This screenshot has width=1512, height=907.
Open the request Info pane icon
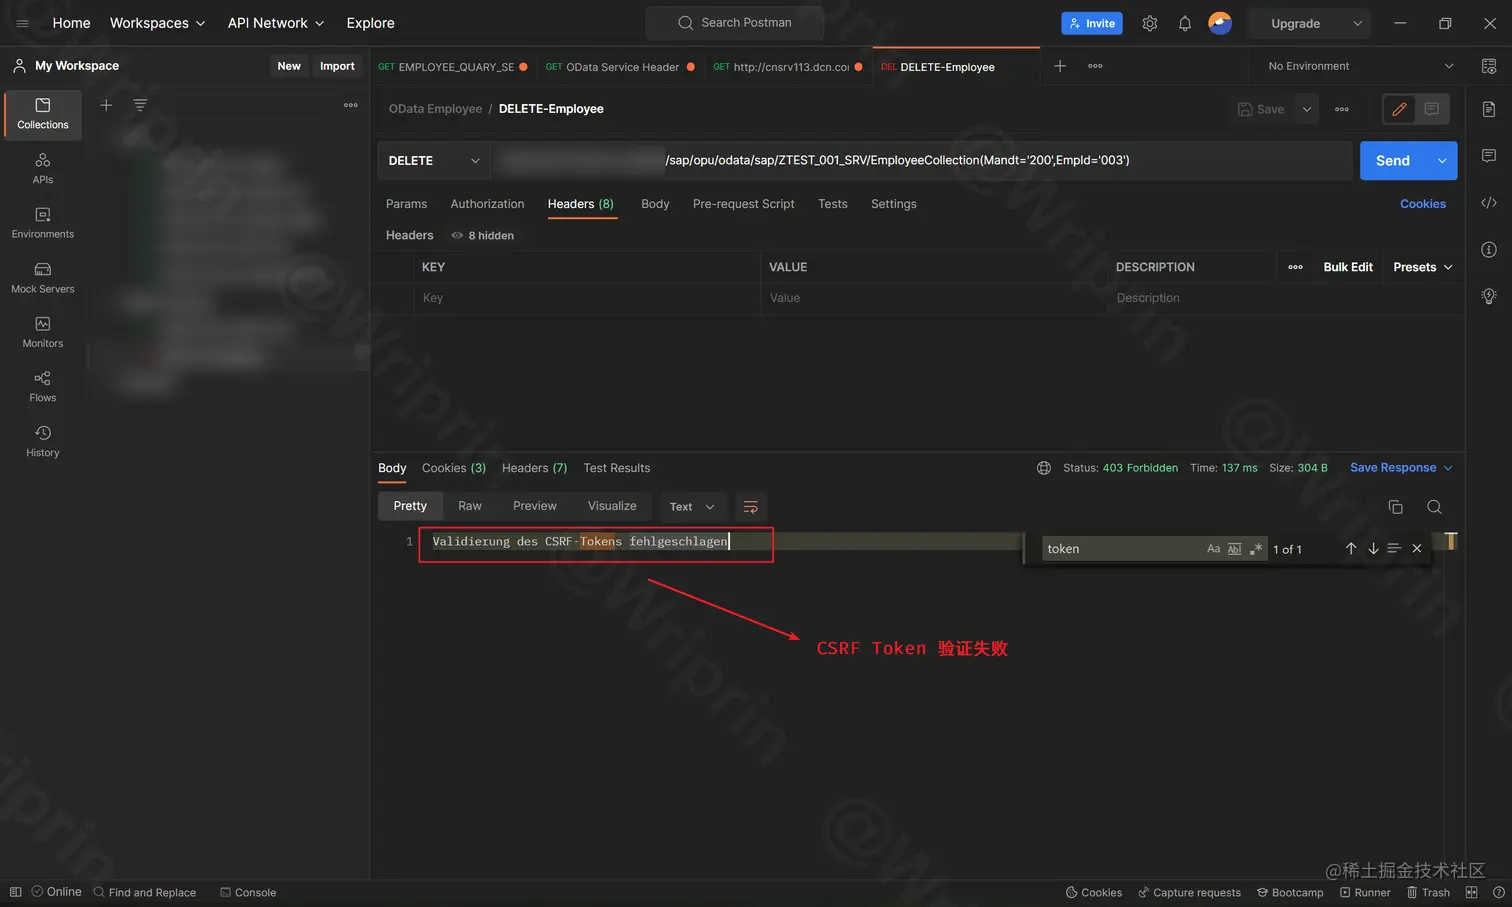(1489, 249)
